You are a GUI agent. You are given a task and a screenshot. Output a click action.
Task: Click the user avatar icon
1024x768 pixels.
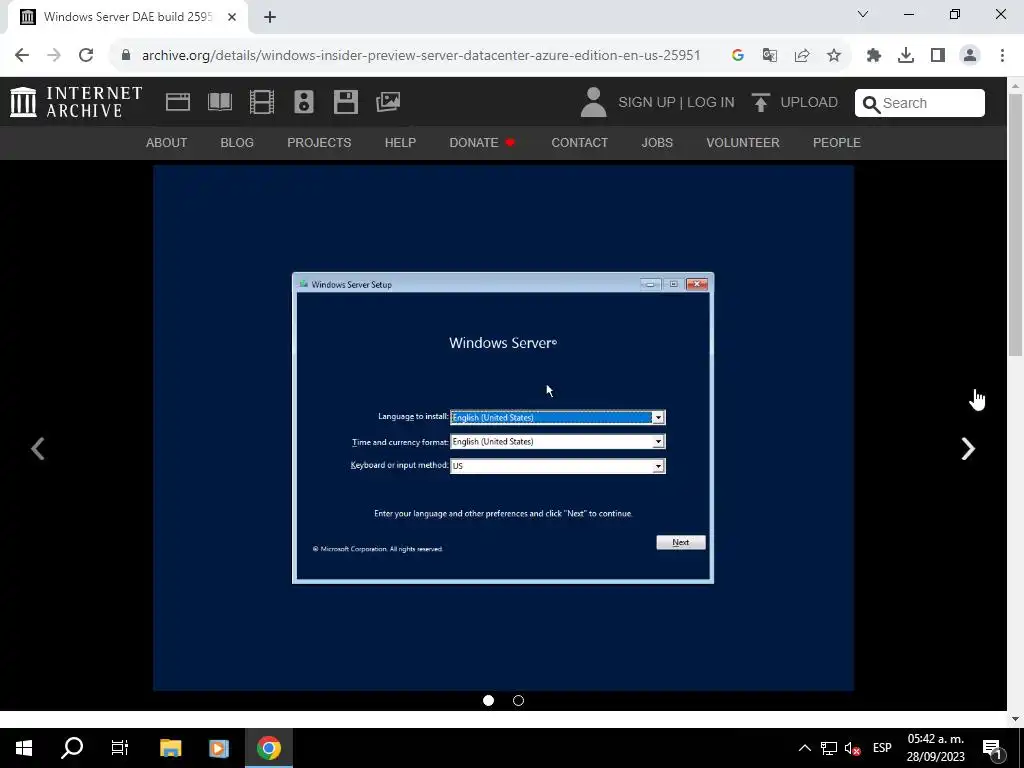pos(593,103)
